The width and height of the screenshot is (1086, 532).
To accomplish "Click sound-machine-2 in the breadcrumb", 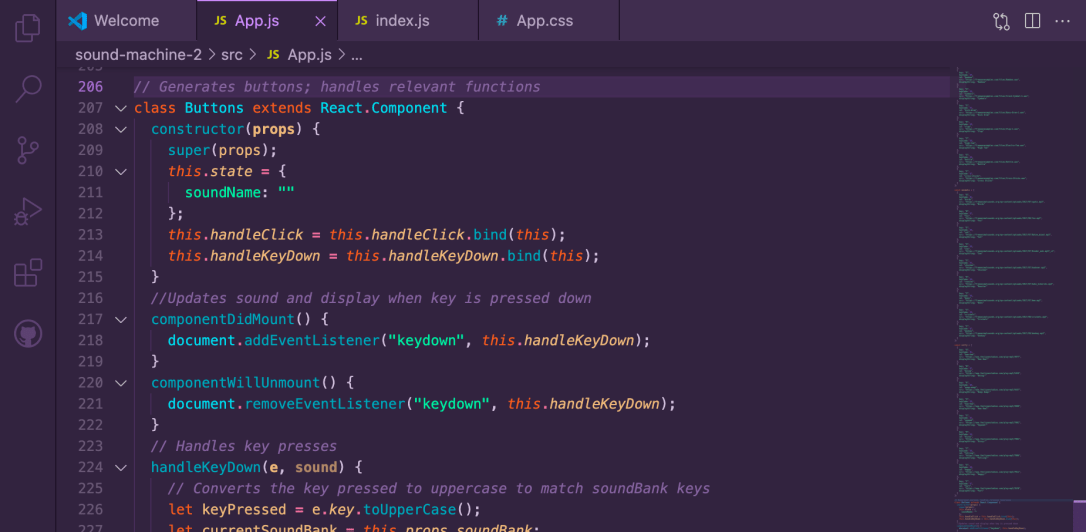I will (x=138, y=54).
